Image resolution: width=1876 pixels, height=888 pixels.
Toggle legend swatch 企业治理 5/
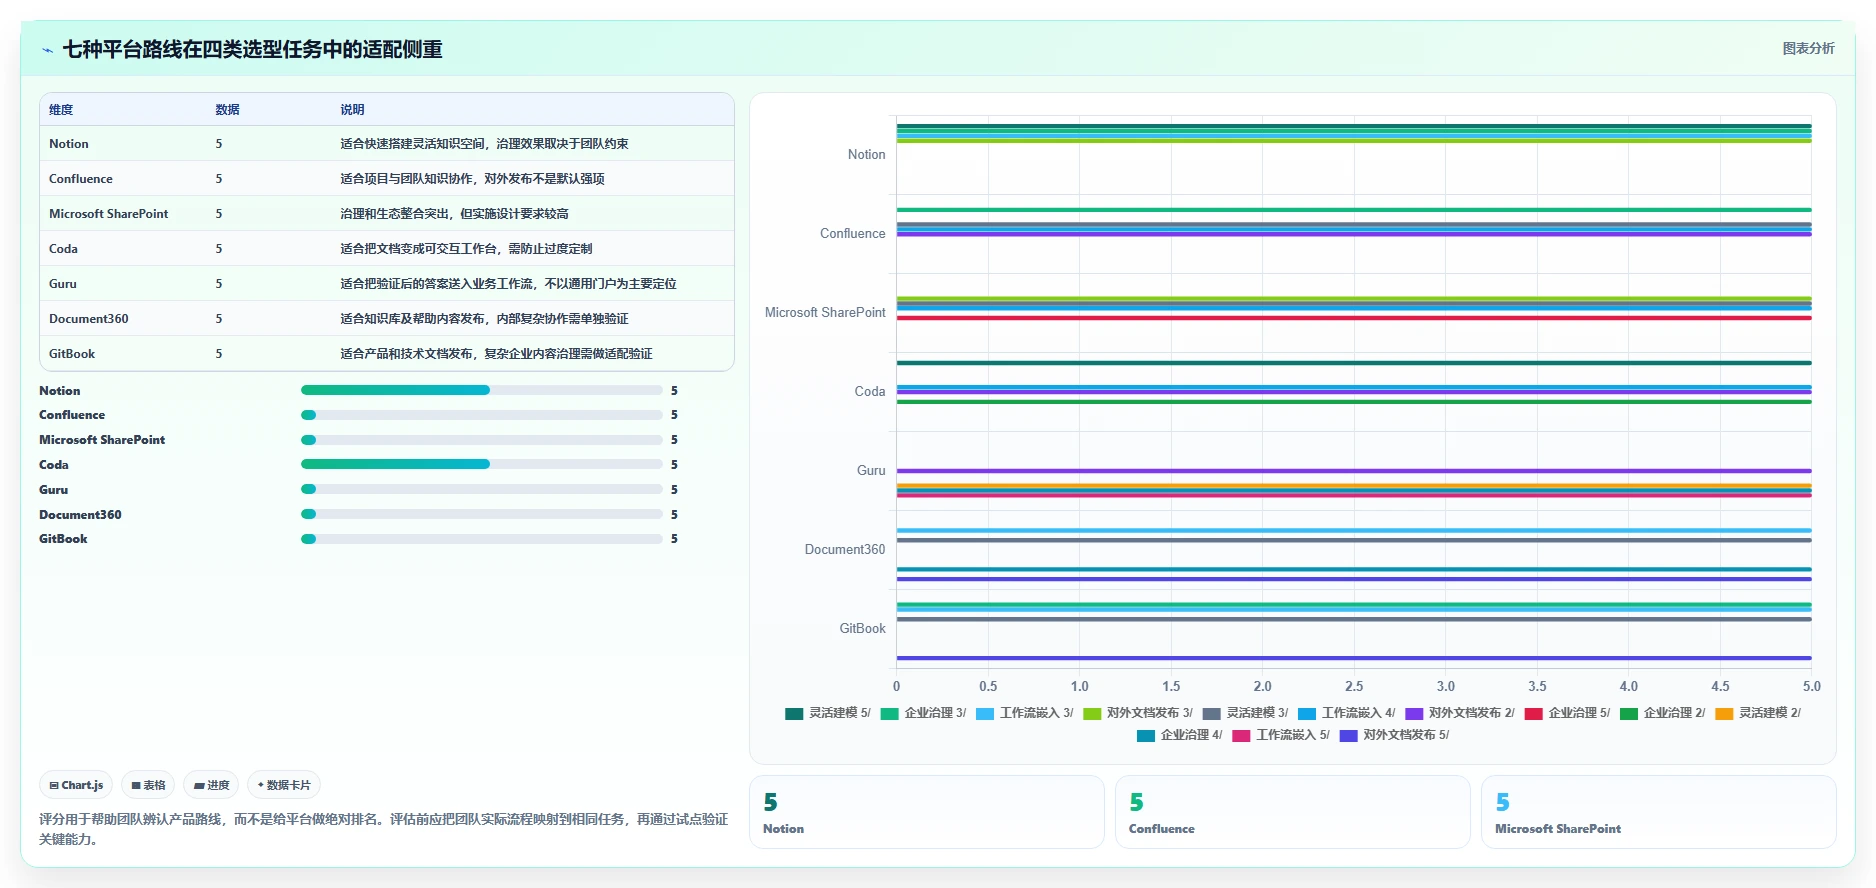pyautogui.click(x=1534, y=713)
